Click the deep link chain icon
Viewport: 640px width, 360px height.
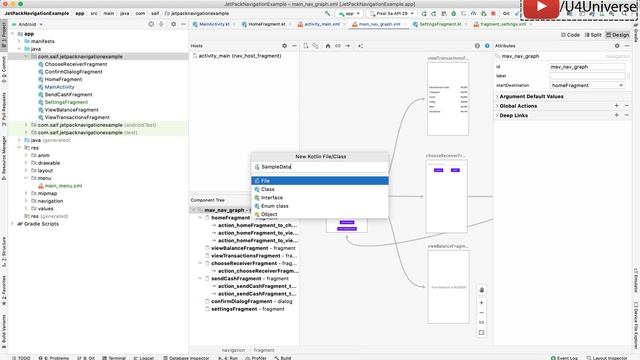pyautogui.click(x=338, y=46)
